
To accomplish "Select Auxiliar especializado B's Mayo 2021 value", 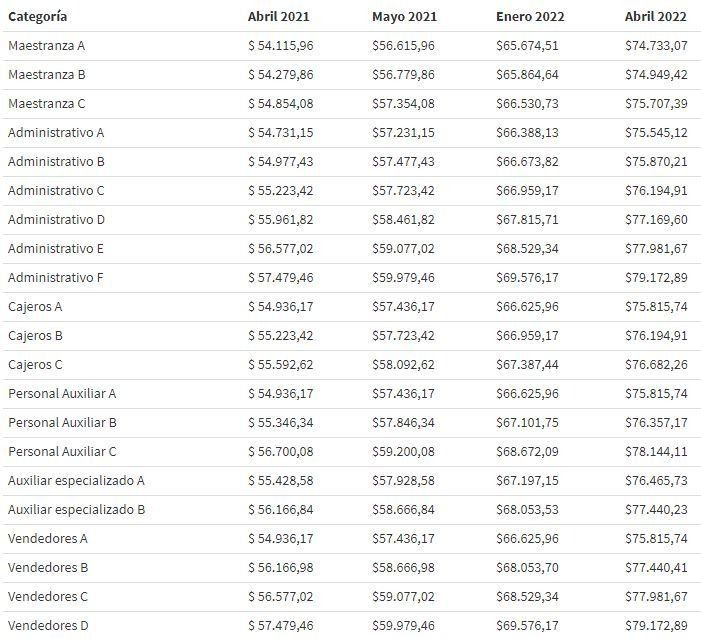I will point(405,510).
